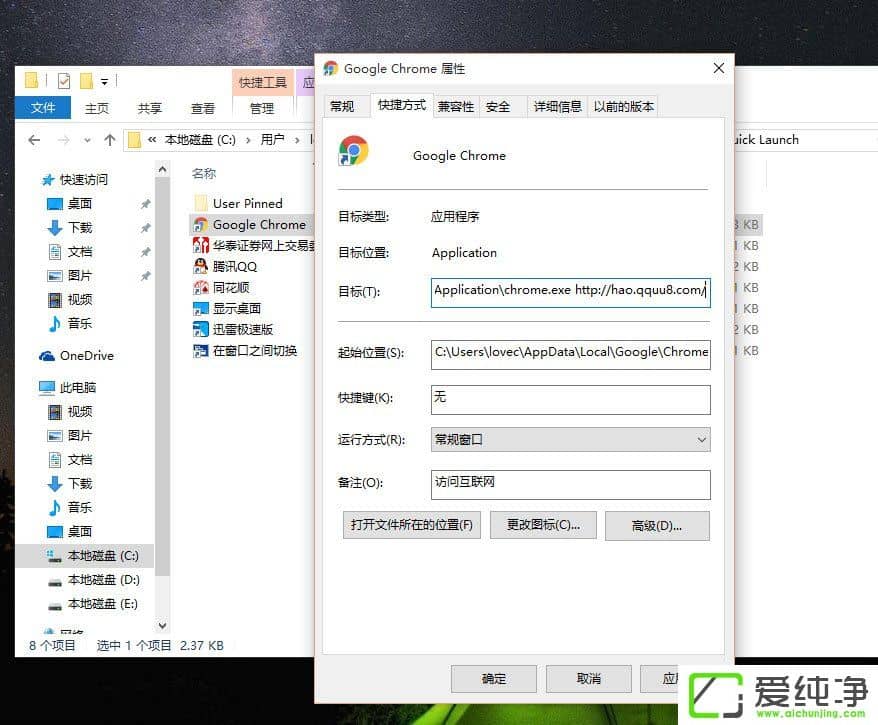The image size is (878, 725).
Task: Select 此电脑 in the sidebar
Action: click(74, 387)
